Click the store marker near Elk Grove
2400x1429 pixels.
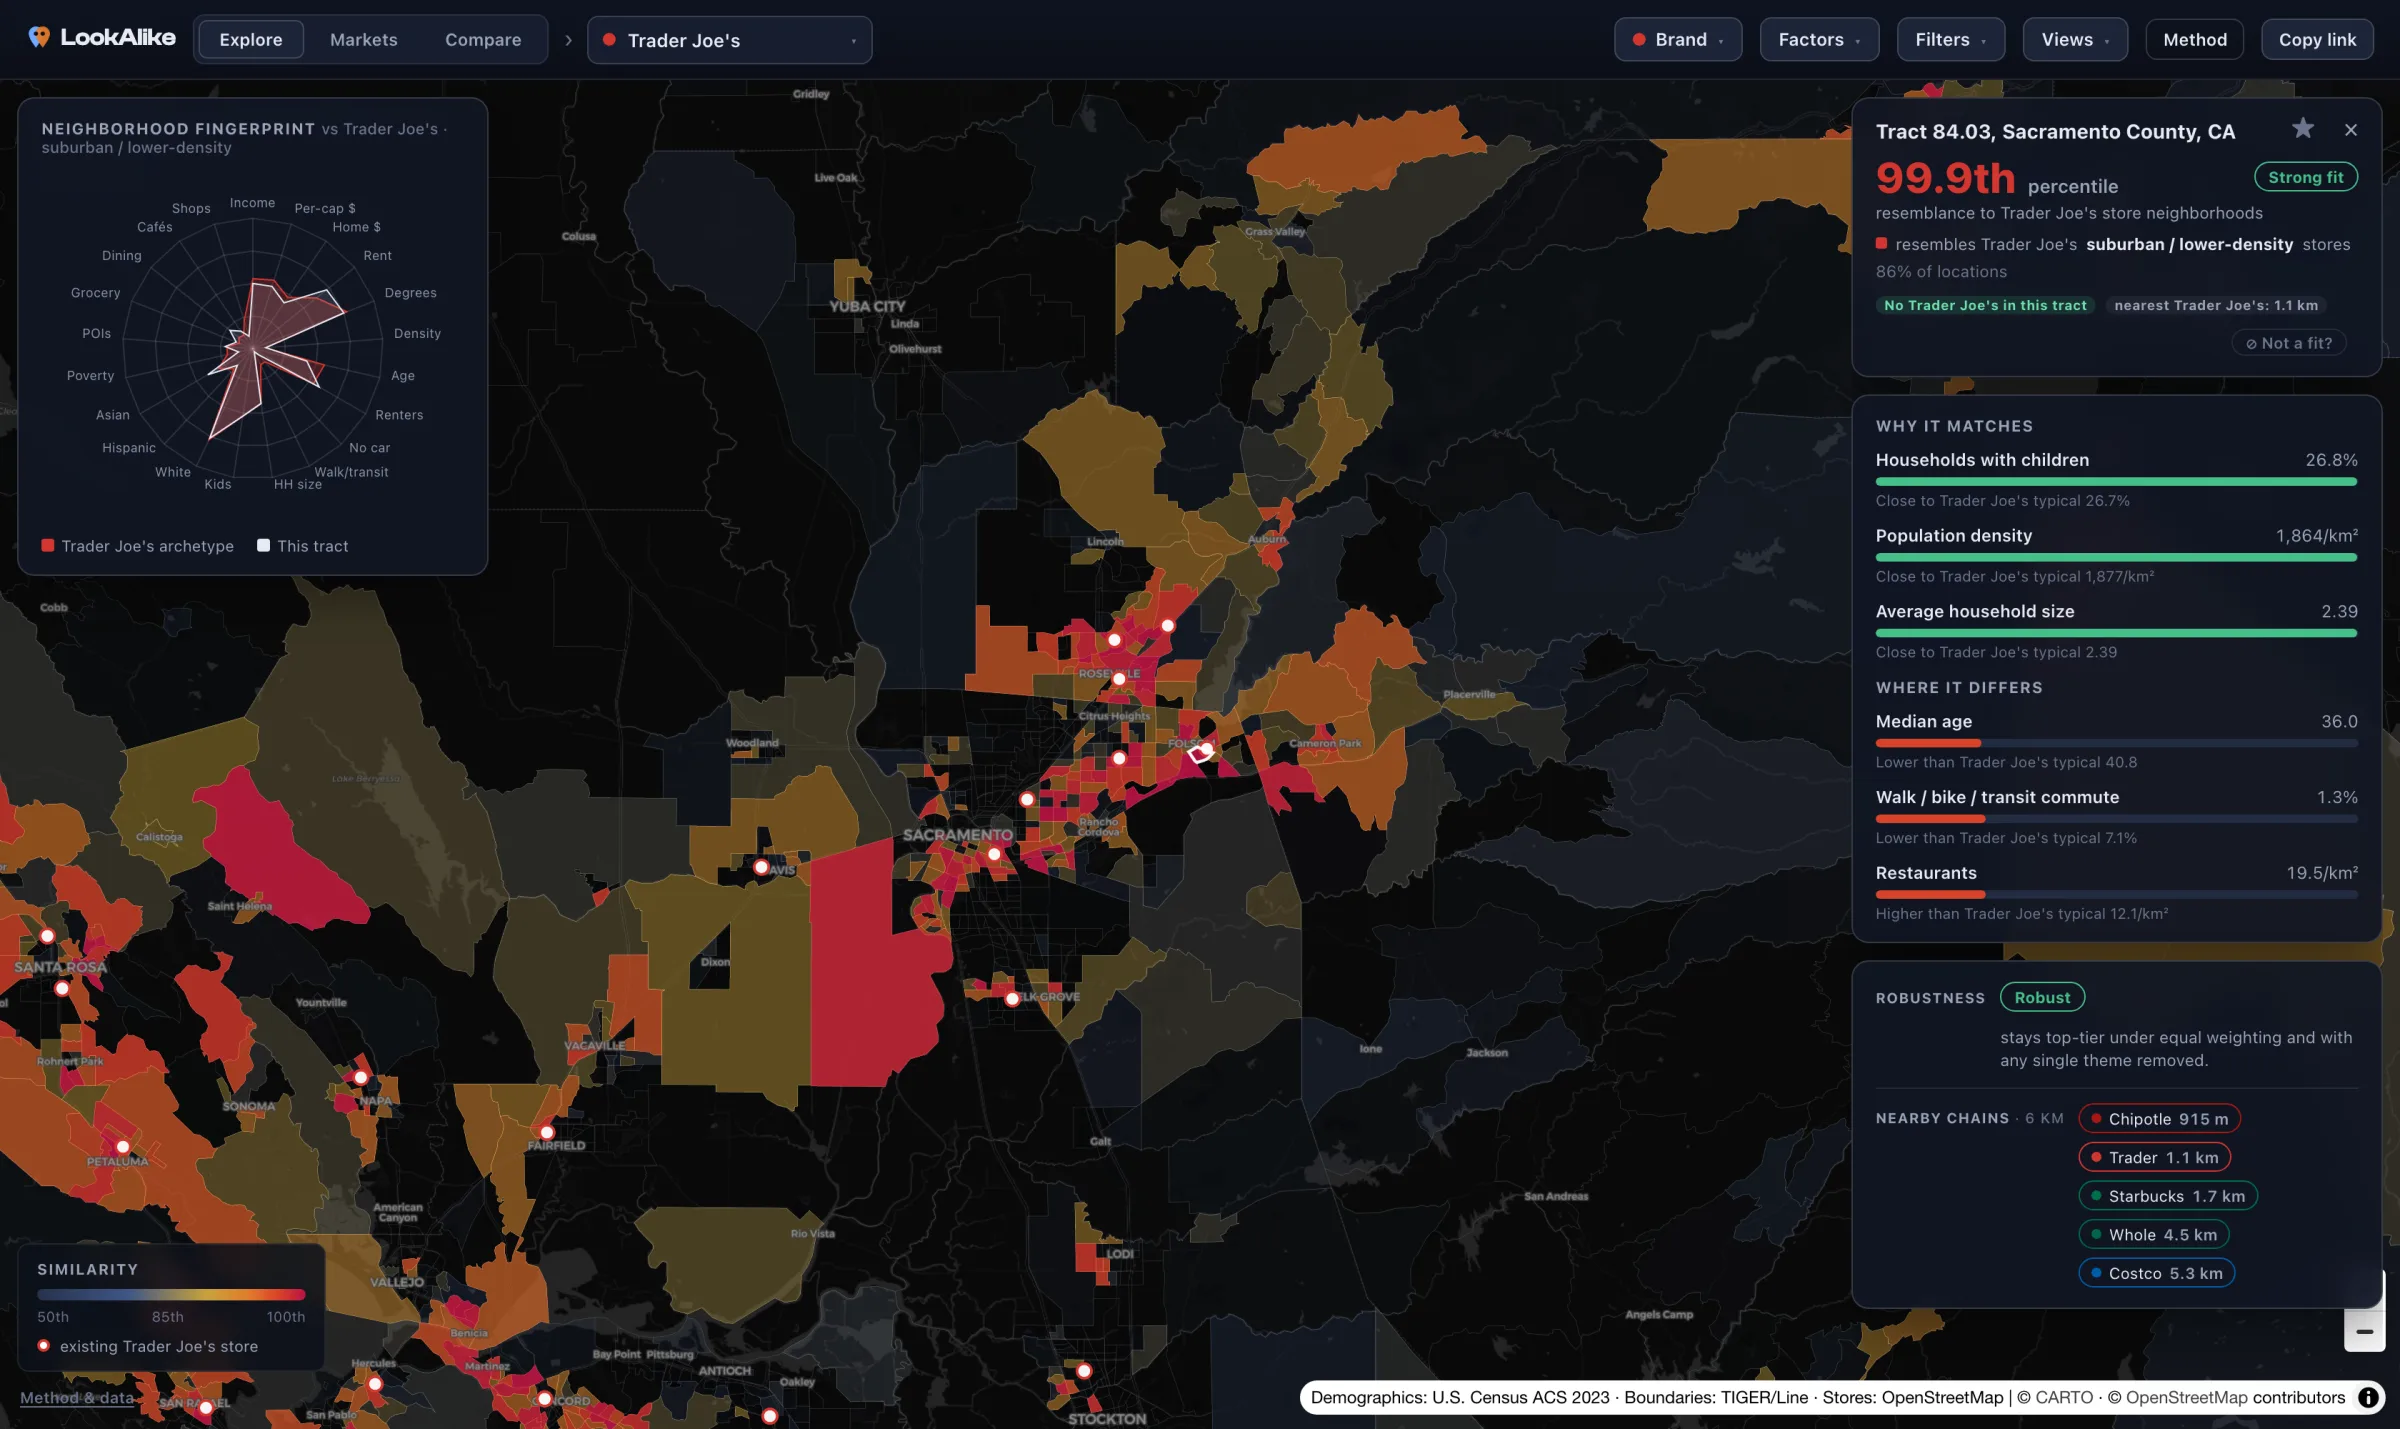pos(1012,998)
